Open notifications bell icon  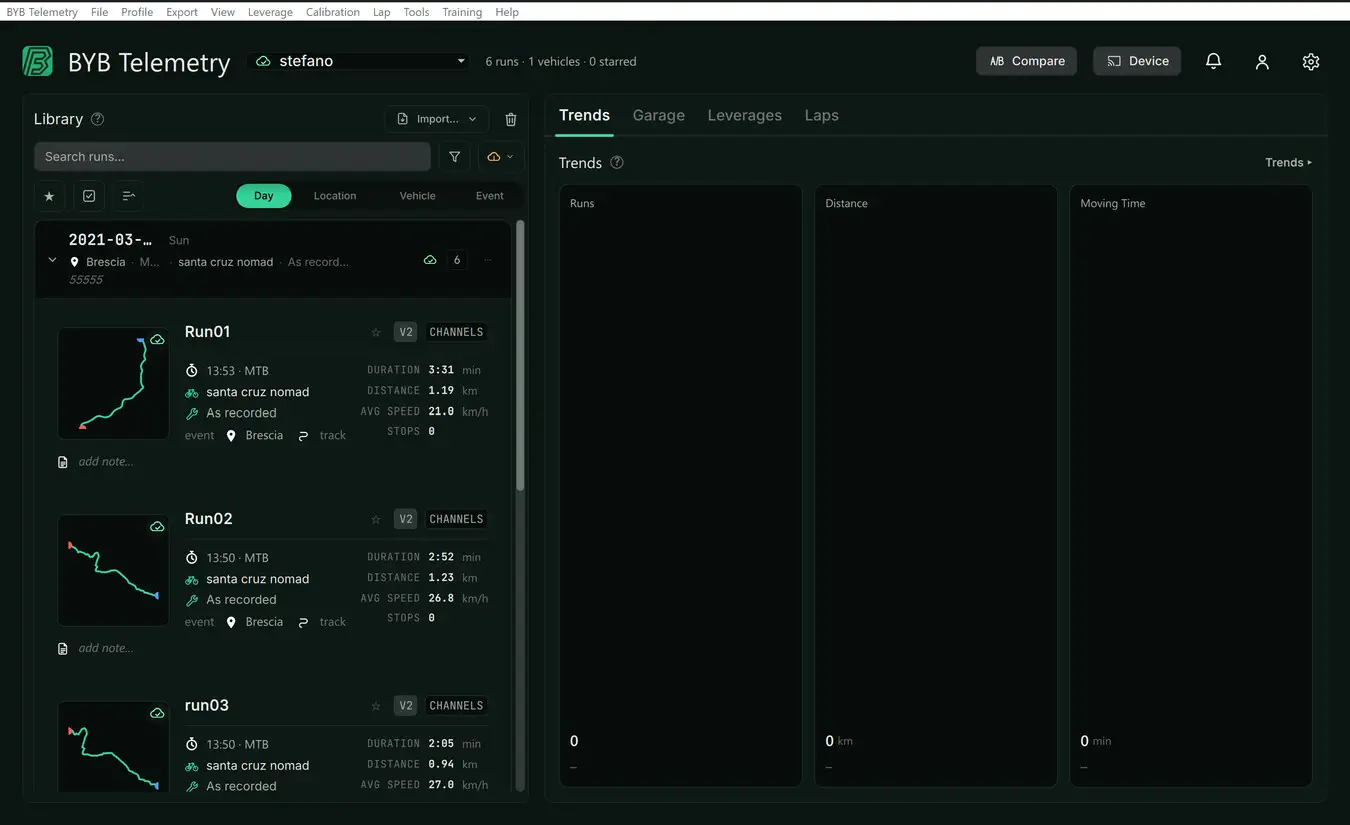(1213, 61)
